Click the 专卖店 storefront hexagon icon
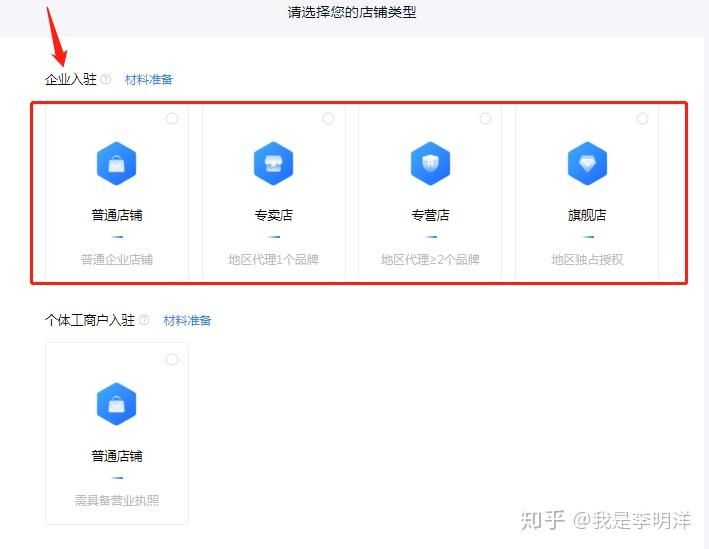 point(273,163)
